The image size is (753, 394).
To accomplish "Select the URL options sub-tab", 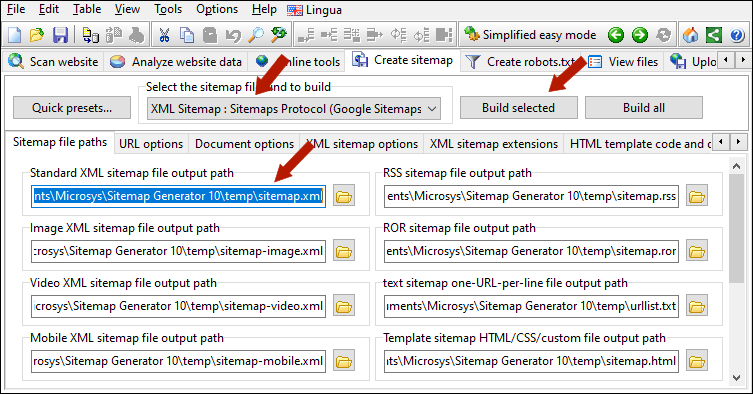I will 151,144.
